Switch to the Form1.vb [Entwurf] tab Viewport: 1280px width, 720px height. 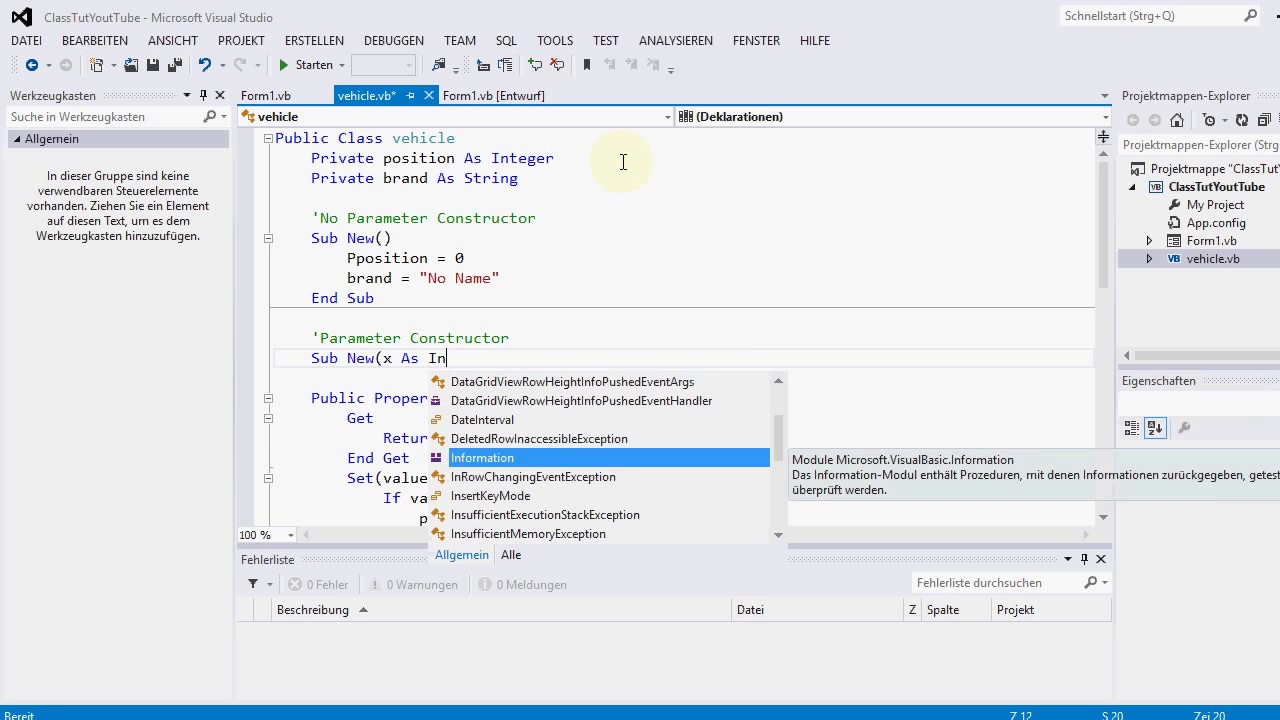(x=493, y=96)
